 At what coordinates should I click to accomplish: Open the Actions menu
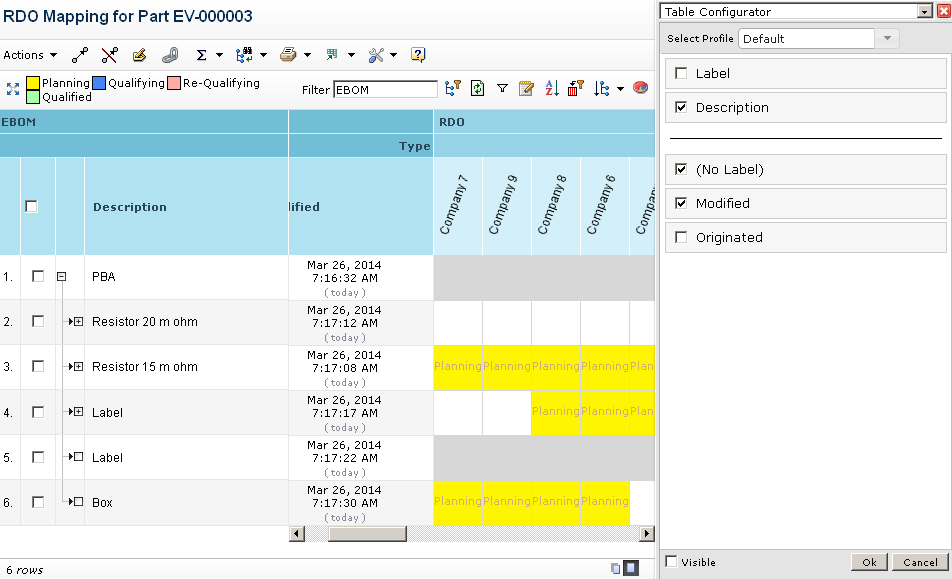[x=30, y=55]
